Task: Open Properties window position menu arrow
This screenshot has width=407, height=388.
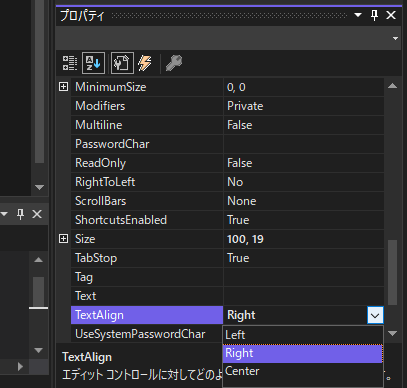Action: click(358, 15)
